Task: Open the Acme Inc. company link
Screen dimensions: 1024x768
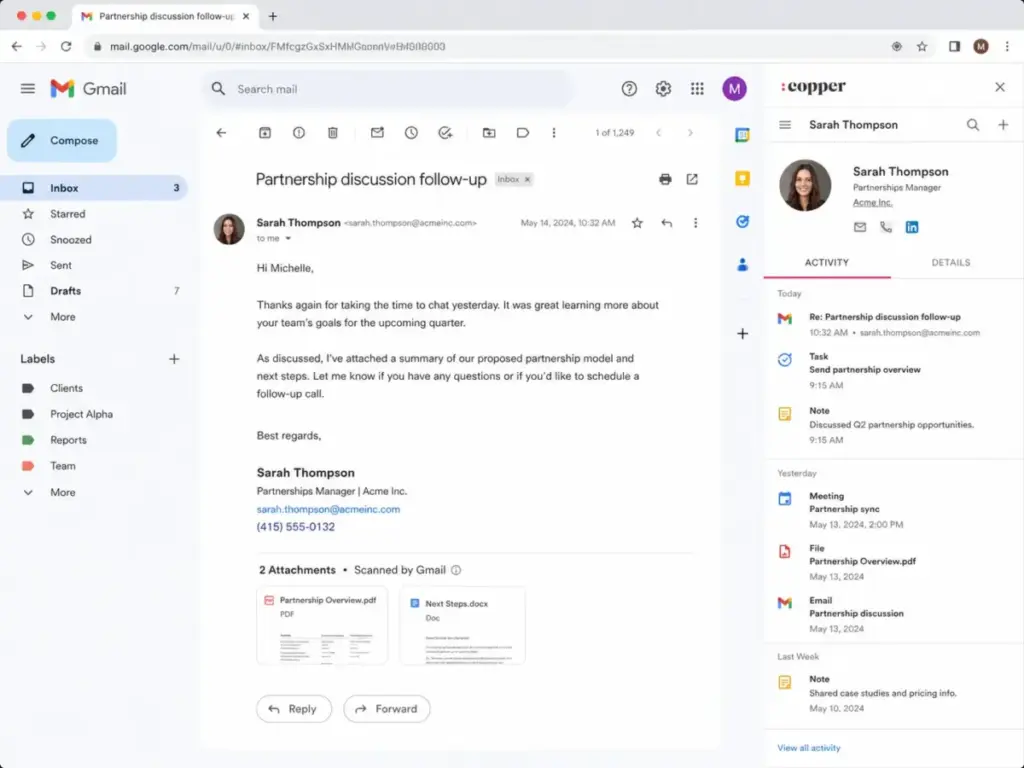Action: (x=872, y=202)
